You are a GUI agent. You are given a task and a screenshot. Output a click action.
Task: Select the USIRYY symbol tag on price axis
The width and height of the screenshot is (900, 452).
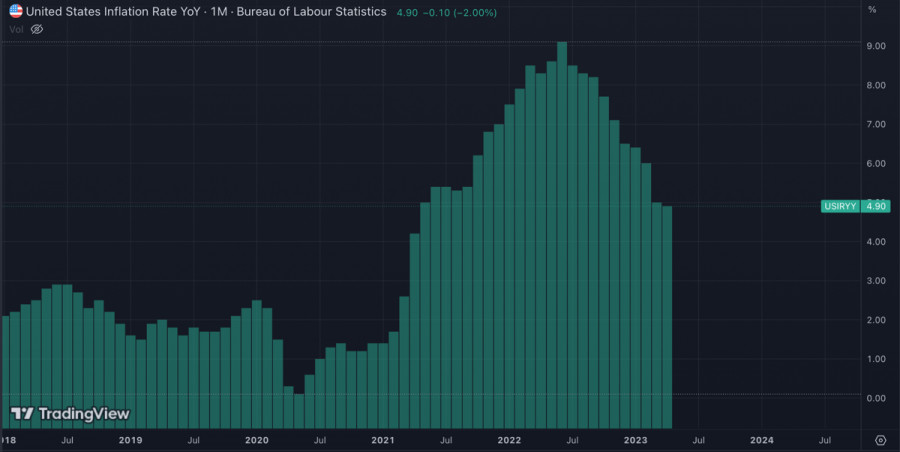pyautogui.click(x=840, y=206)
